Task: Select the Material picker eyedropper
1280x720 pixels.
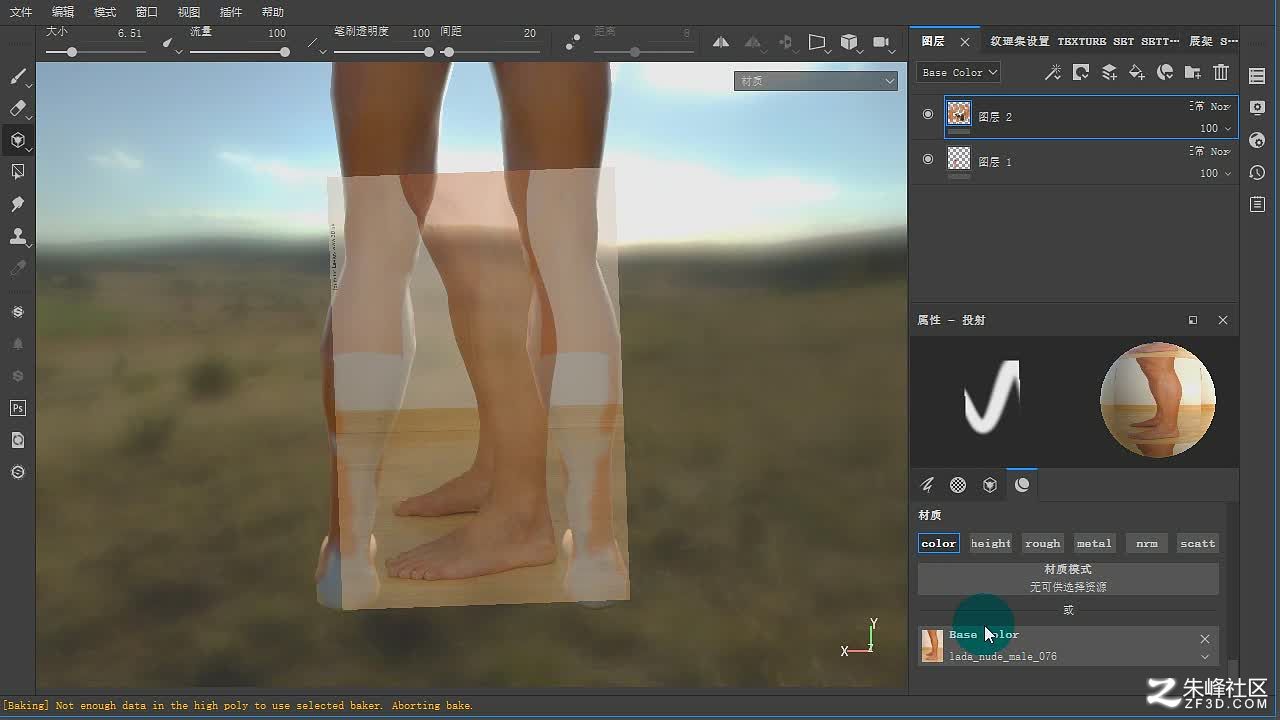Action: point(17,268)
